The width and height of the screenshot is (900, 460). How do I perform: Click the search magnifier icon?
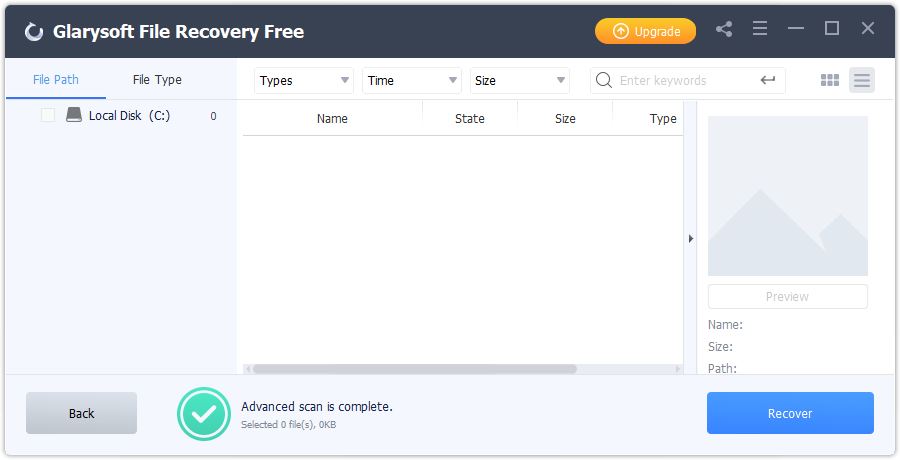pos(604,80)
